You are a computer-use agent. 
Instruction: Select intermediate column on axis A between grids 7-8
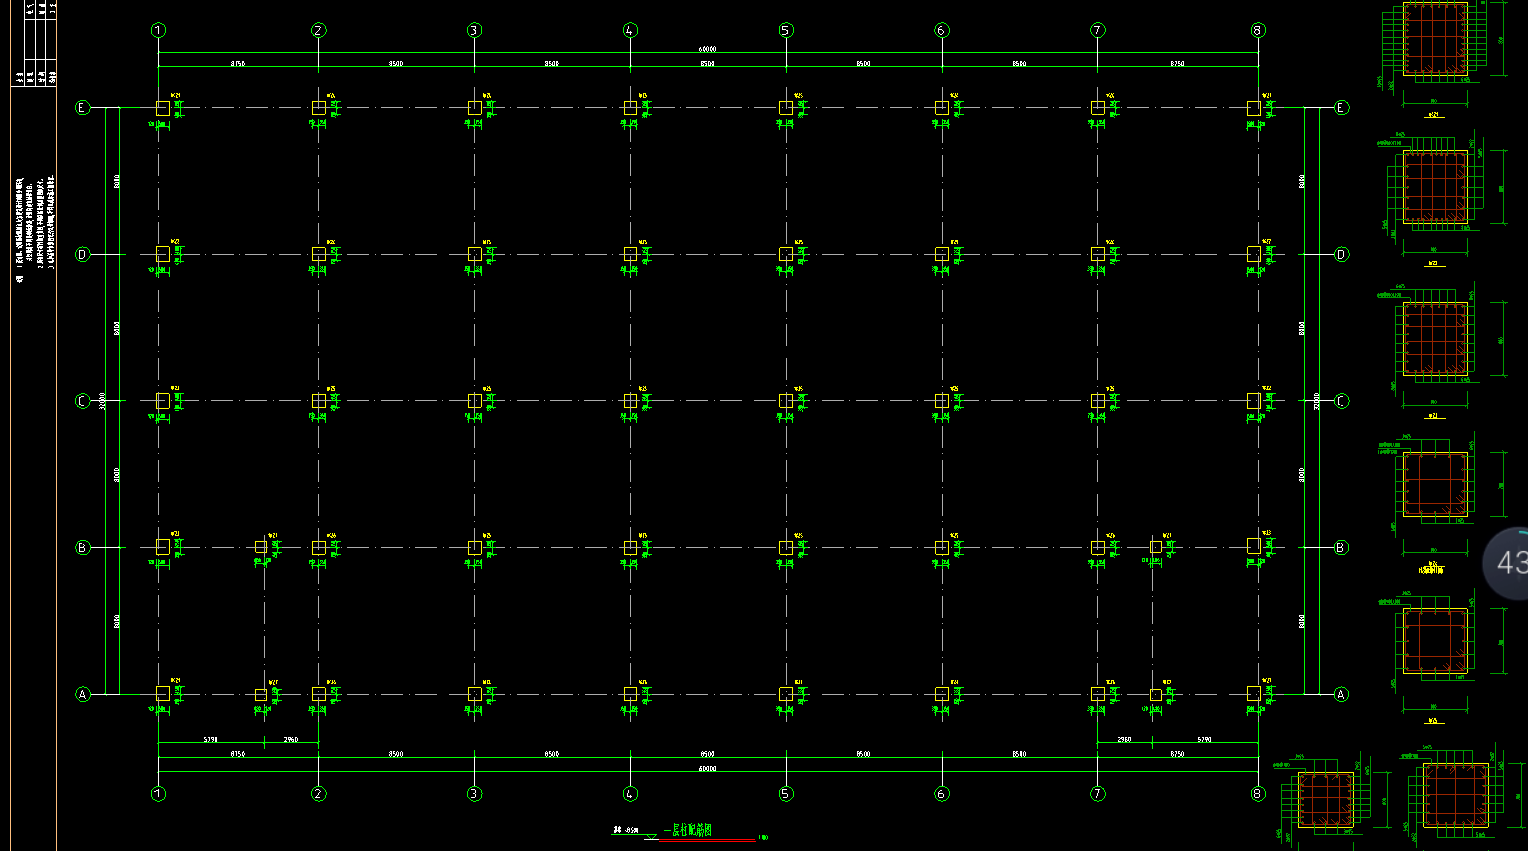pyautogui.click(x=1156, y=694)
